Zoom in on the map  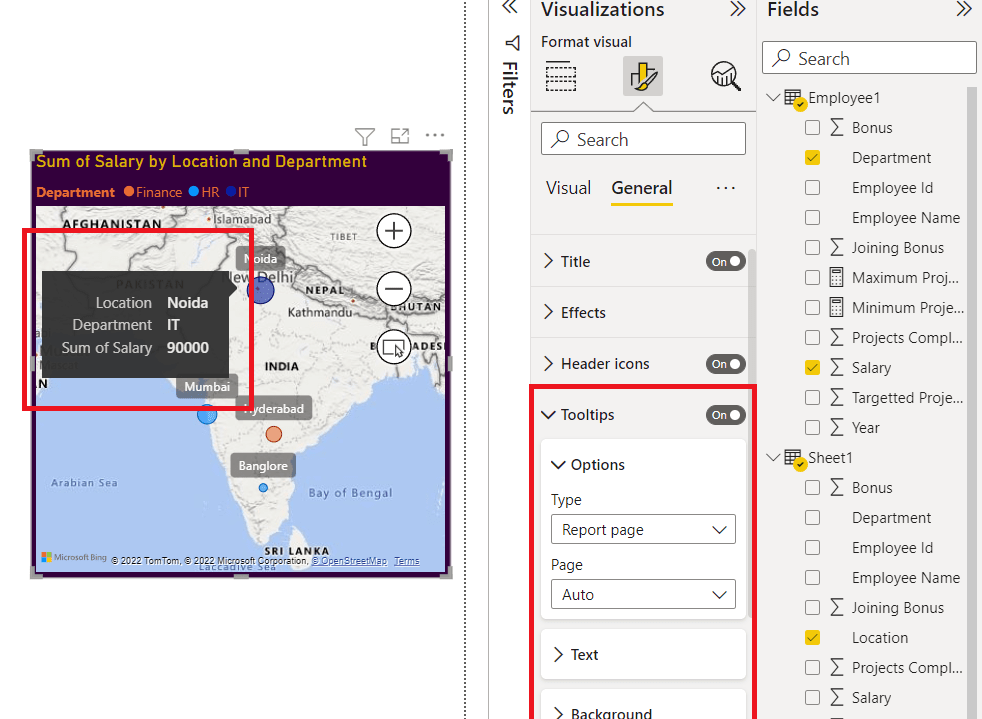click(394, 231)
